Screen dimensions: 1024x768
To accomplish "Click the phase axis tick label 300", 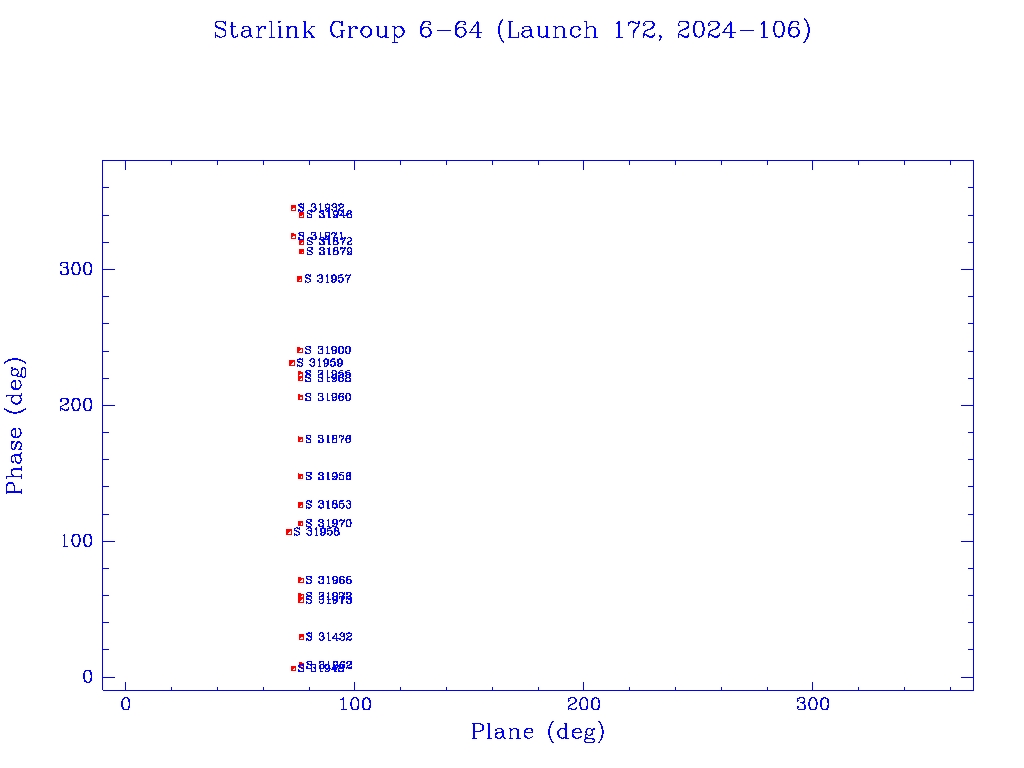I will coord(76,269).
